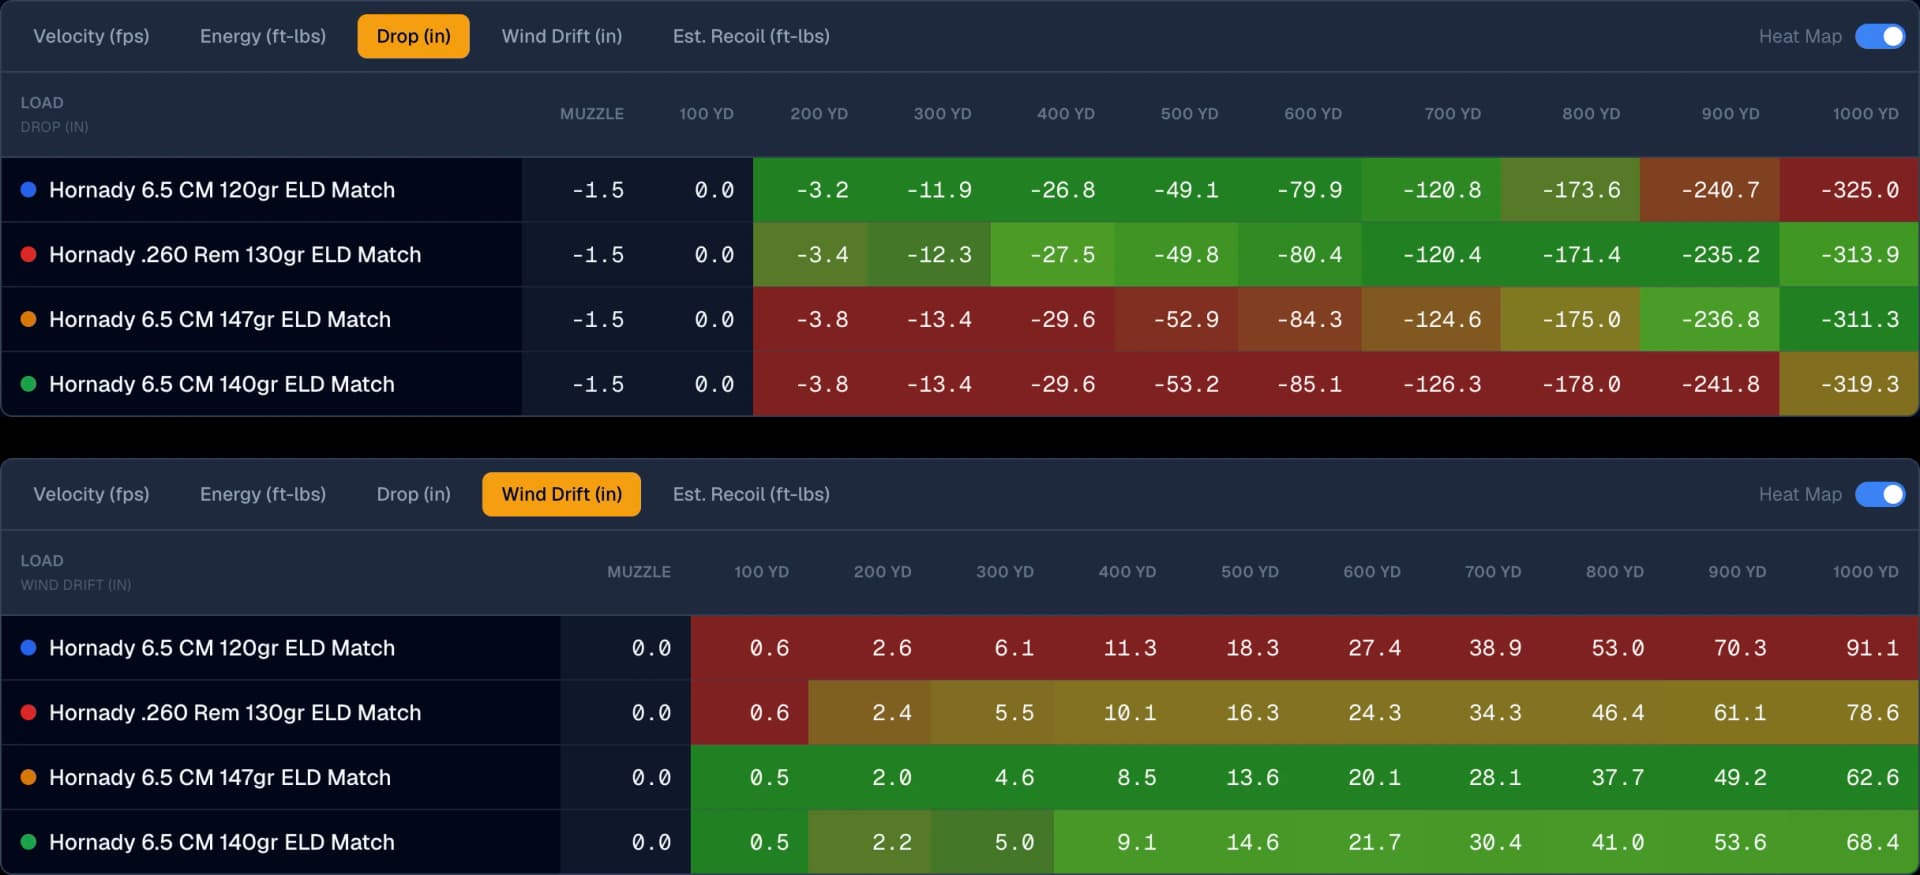
Task: Select Hornady .260 Rem 130gr ELD Match in wind drift table
Action: (235, 713)
